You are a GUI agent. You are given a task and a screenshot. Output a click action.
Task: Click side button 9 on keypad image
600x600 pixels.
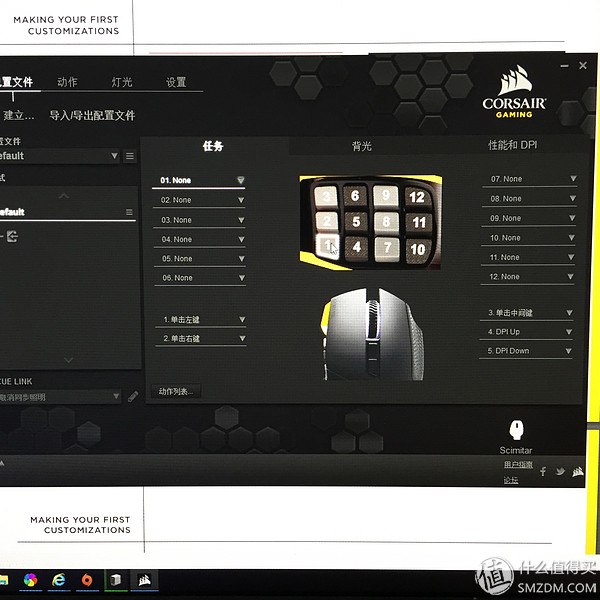tap(386, 196)
